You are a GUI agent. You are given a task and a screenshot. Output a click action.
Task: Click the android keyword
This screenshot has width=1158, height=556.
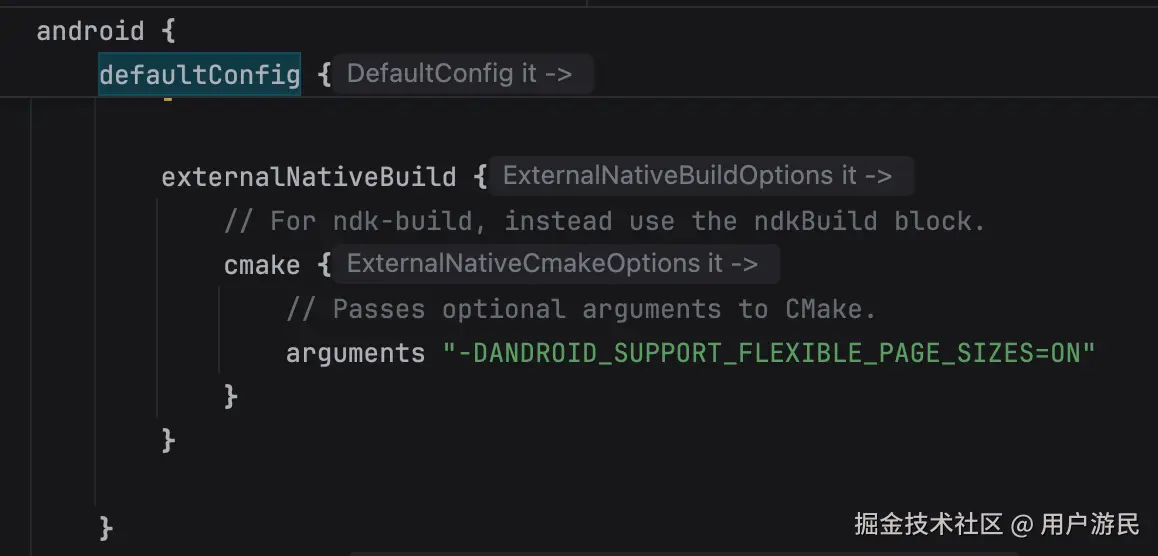click(x=90, y=31)
